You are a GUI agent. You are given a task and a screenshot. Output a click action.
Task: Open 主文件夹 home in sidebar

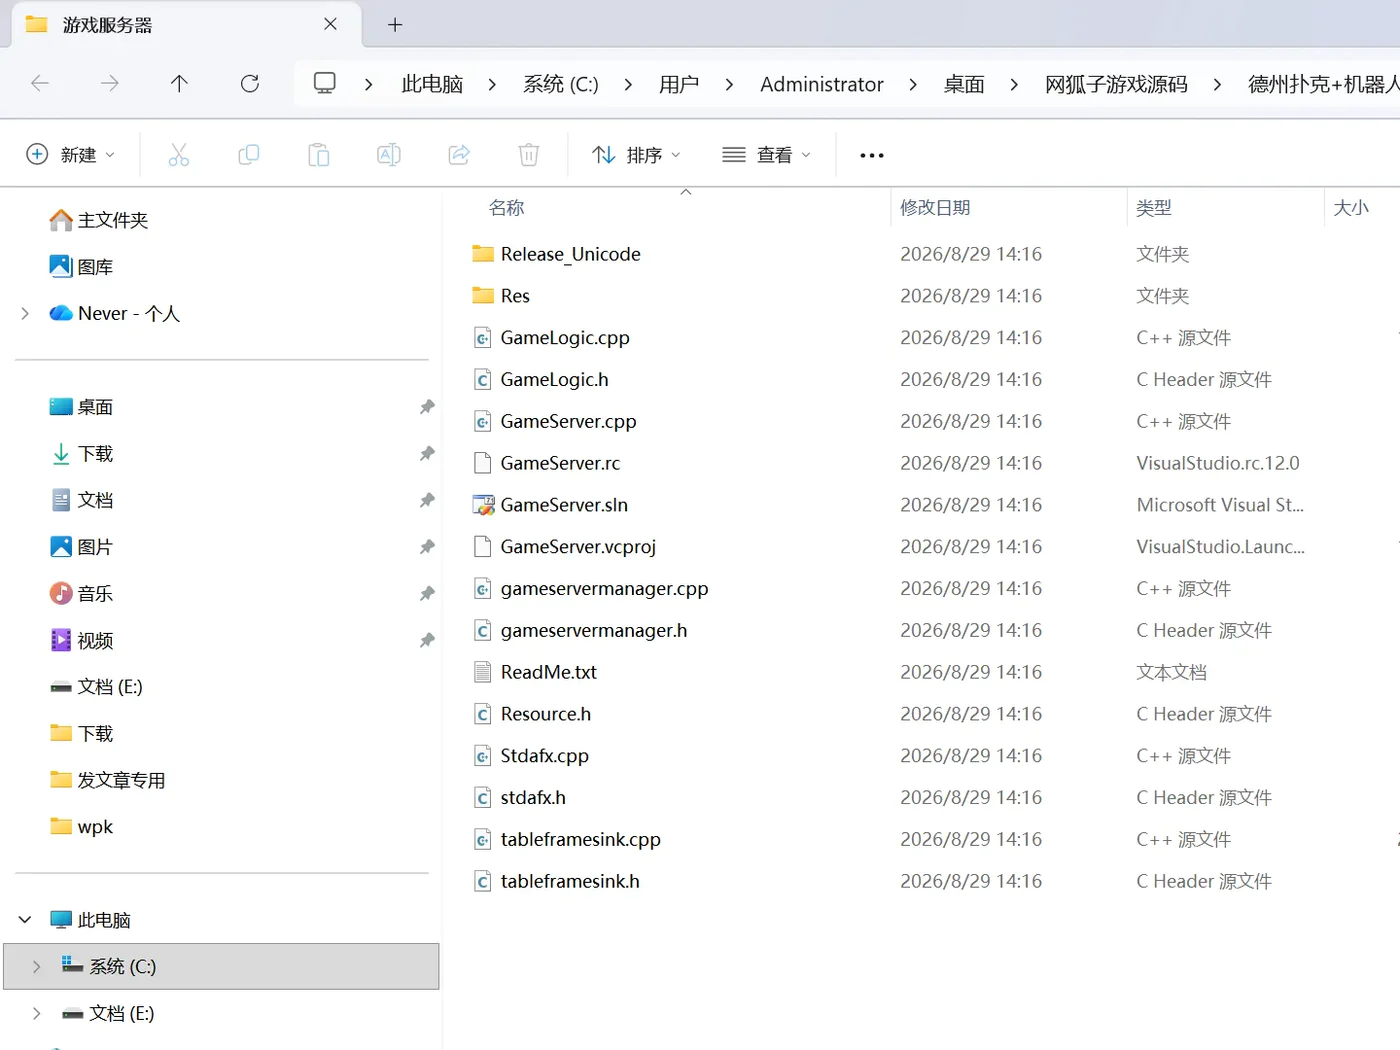coord(98,220)
